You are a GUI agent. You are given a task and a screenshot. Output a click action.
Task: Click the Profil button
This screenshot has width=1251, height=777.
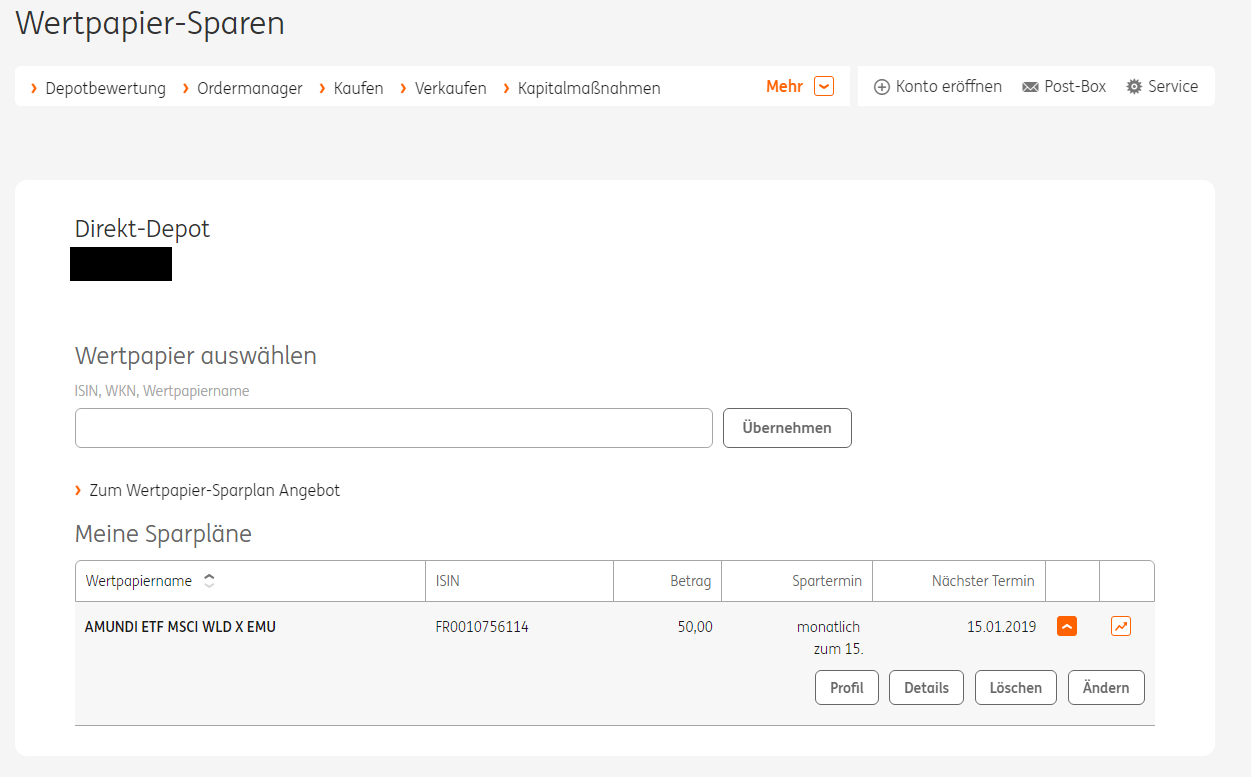[x=847, y=688]
